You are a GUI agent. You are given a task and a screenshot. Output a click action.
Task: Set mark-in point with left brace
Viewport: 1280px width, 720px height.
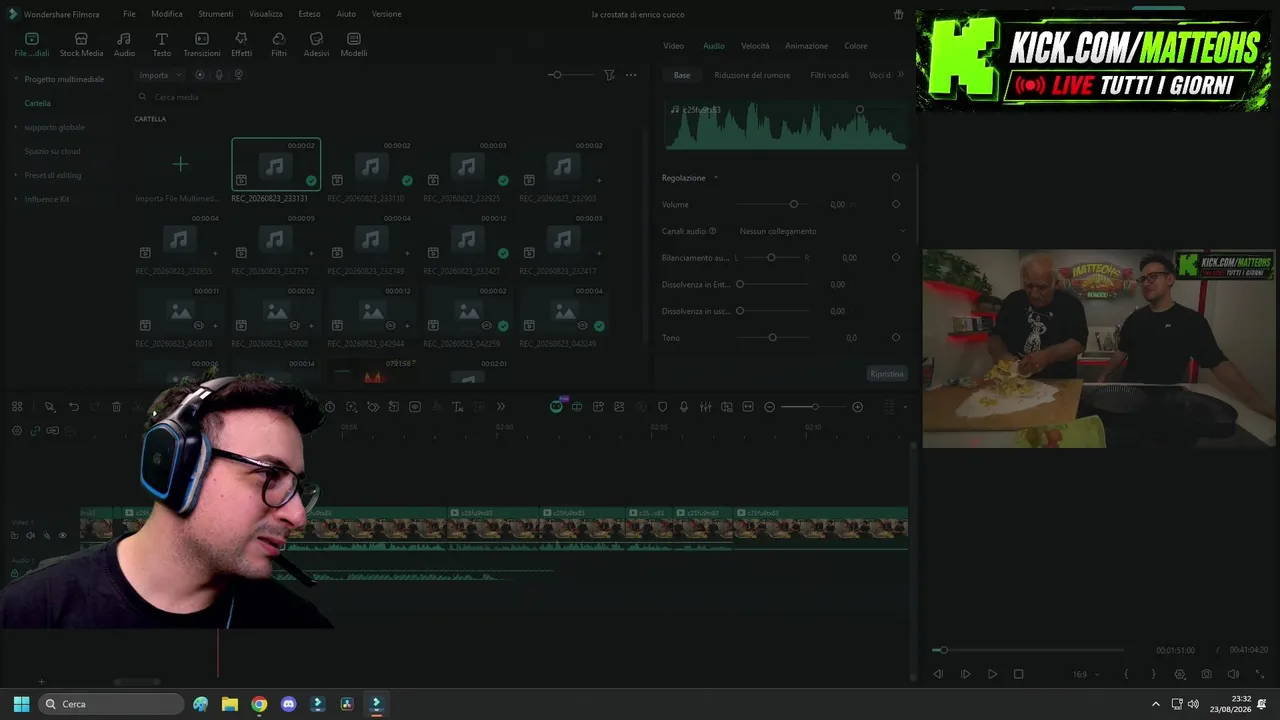tap(1126, 674)
